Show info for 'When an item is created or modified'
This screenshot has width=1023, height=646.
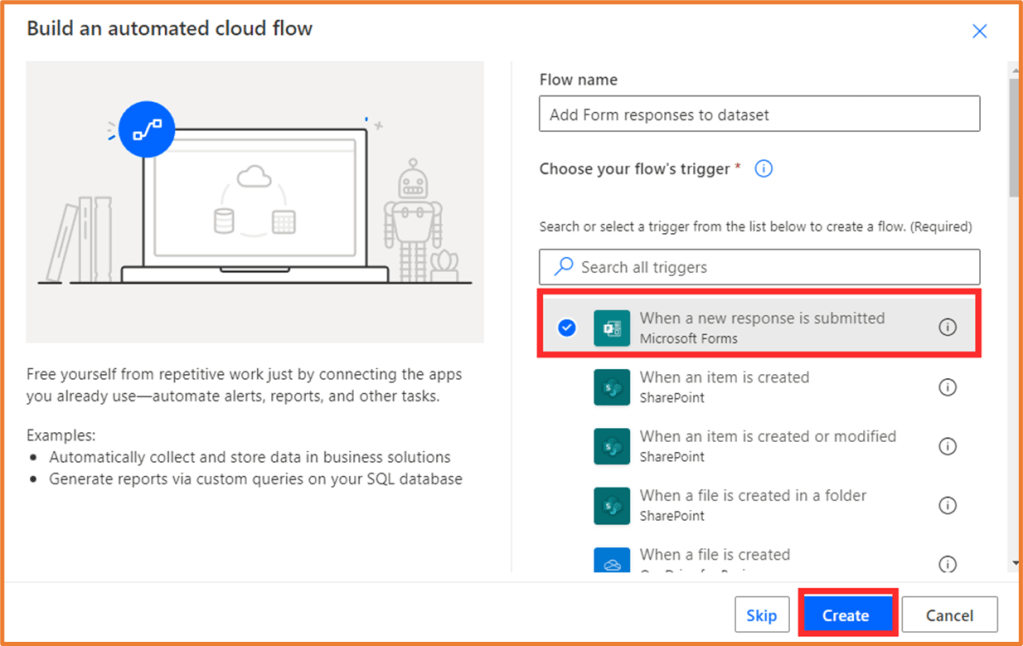point(947,446)
